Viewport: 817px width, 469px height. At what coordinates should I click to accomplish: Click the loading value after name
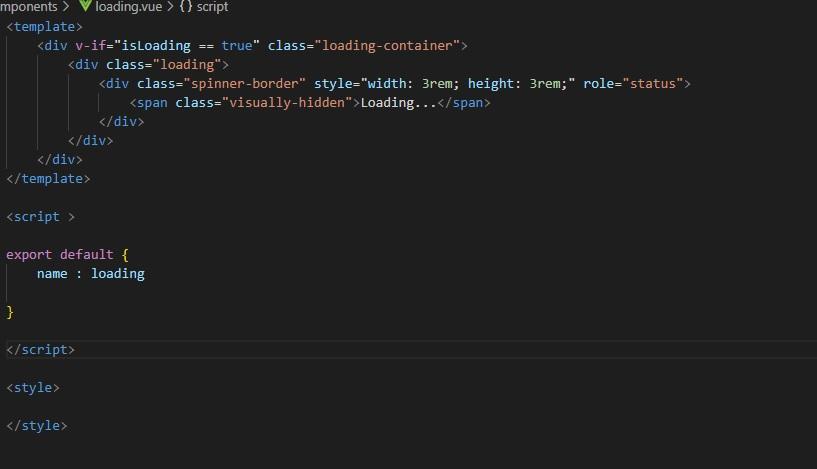[x=118, y=274]
